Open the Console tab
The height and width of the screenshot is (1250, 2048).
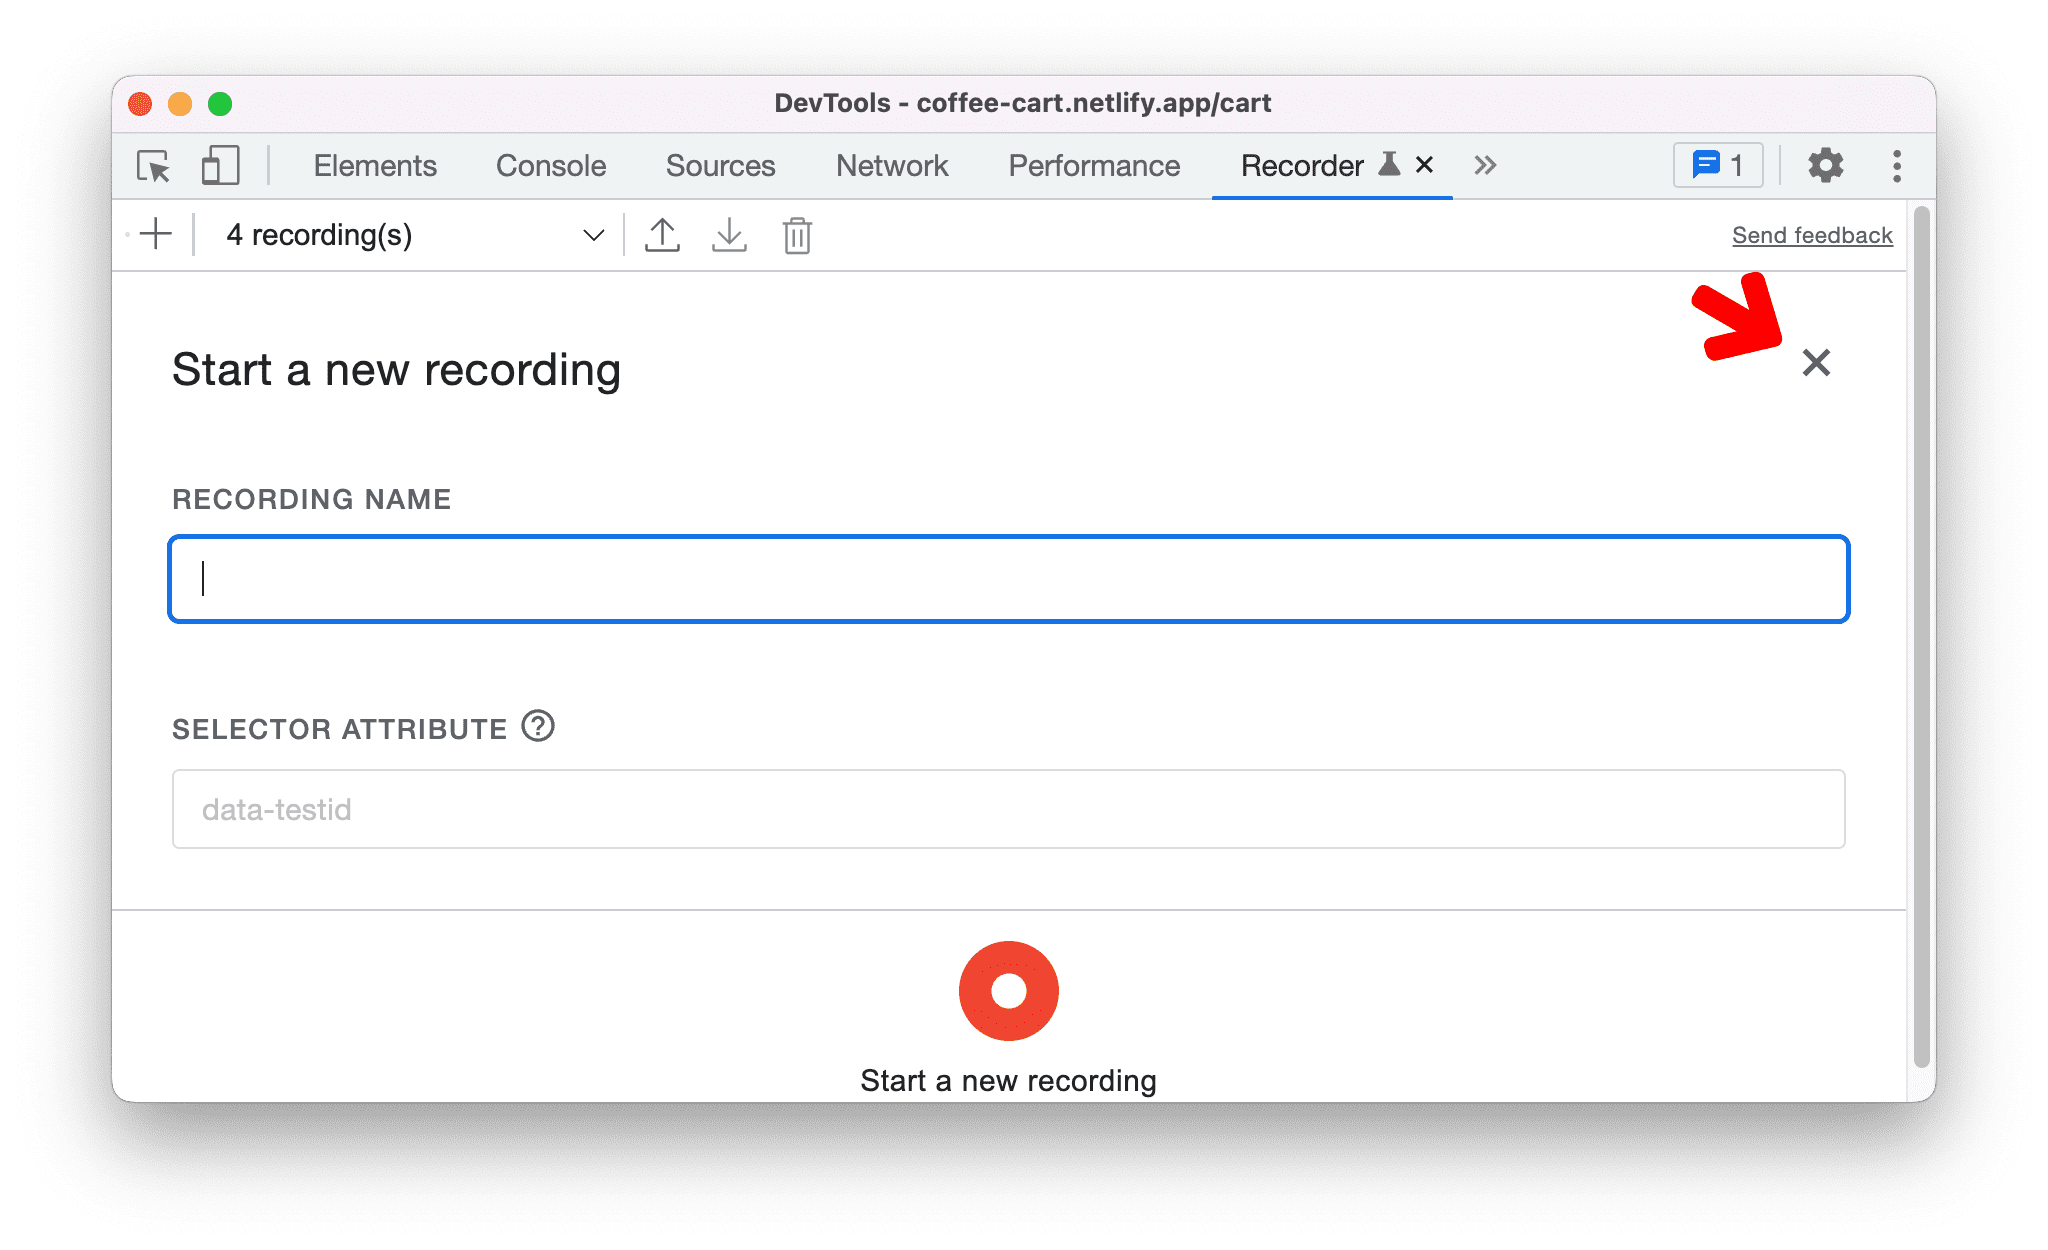point(551,162)
